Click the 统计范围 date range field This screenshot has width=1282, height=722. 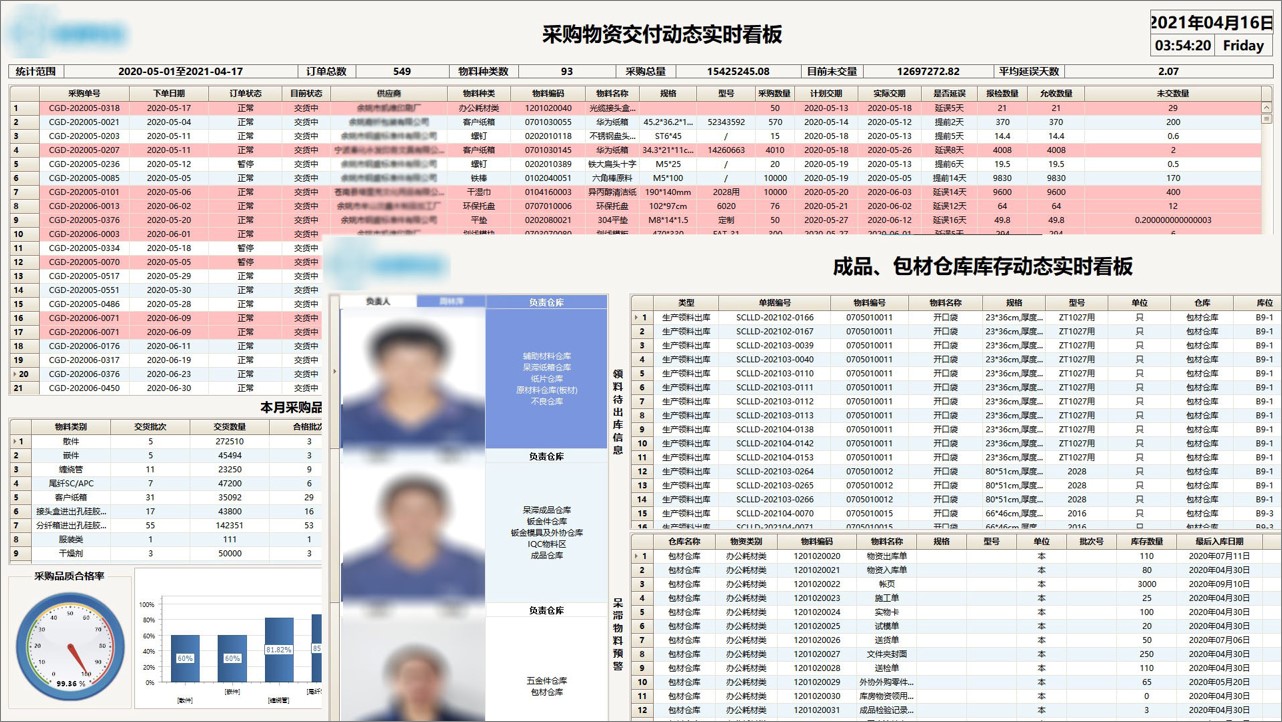point(180,72)
